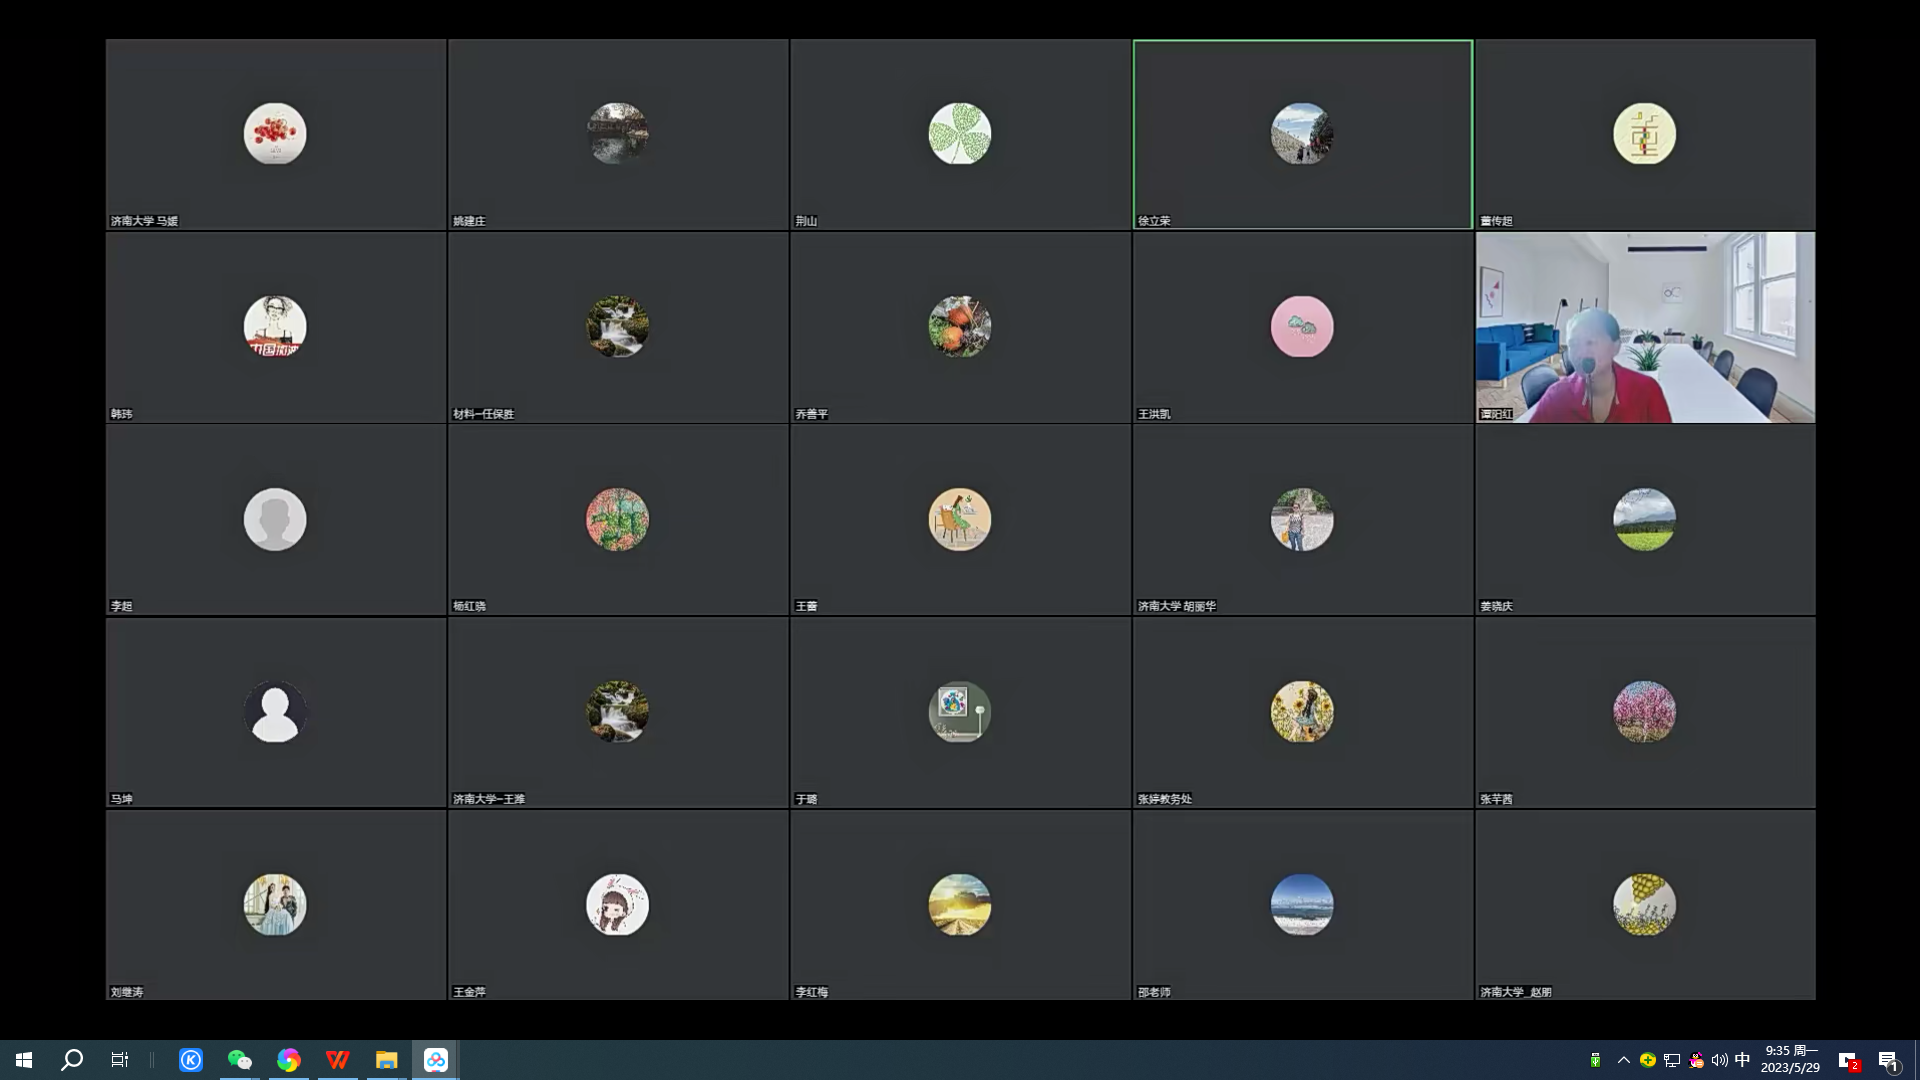Toggle the Chinese input method indicator 中
Image resolution: width=1920 pixels, height=1080 pixels.
coord(1742,1060)
